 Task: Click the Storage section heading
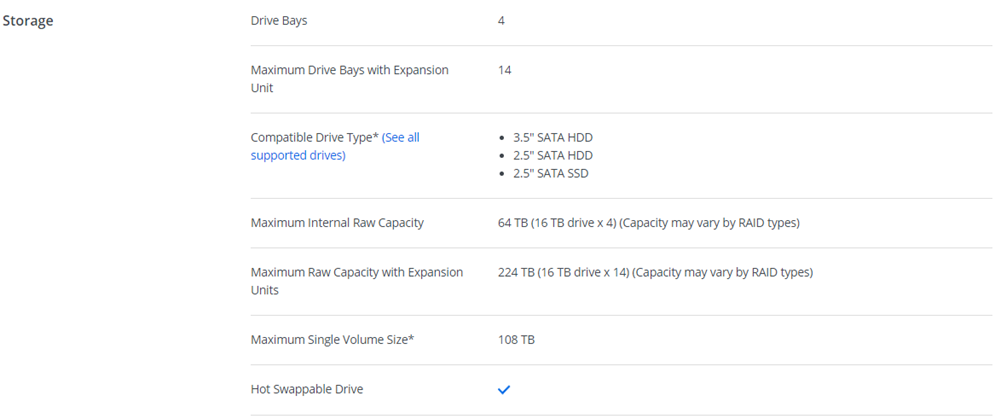[28, 21]
